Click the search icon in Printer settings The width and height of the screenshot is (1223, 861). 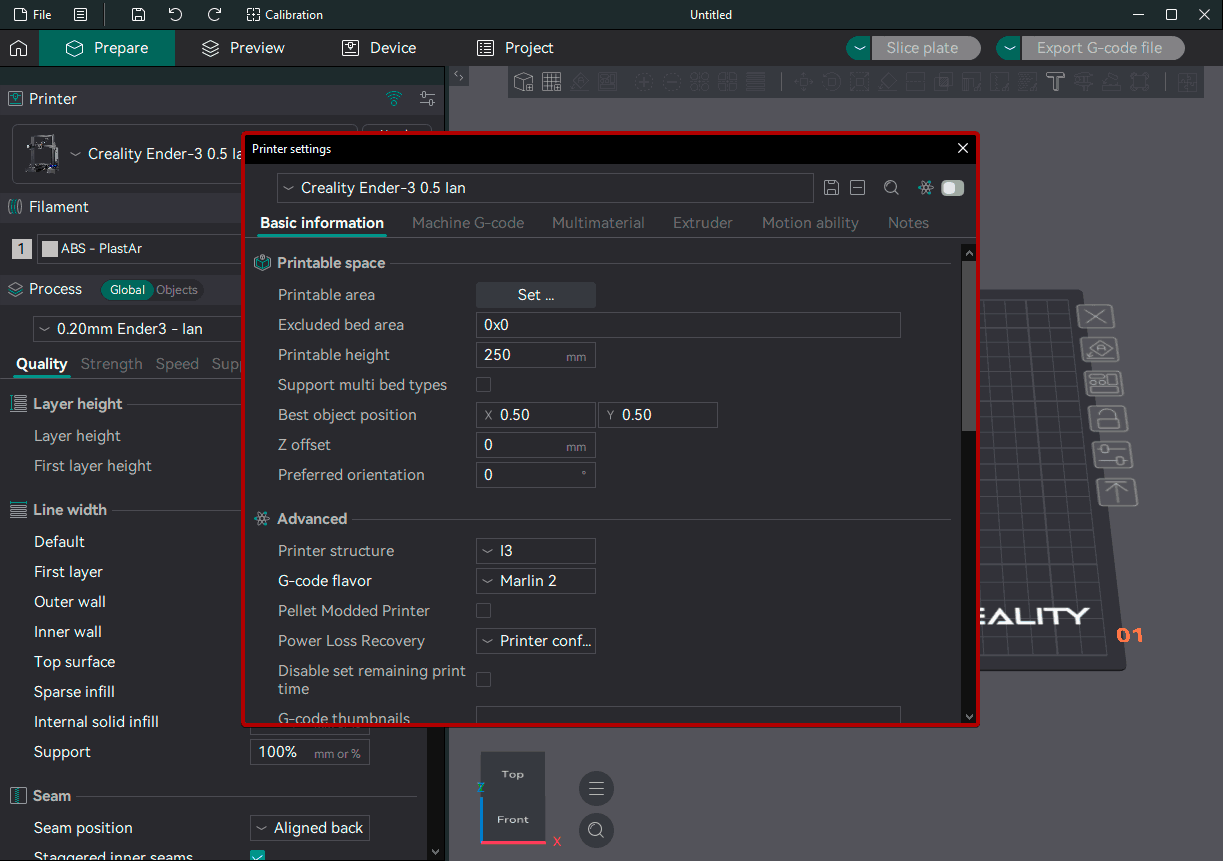891,188
